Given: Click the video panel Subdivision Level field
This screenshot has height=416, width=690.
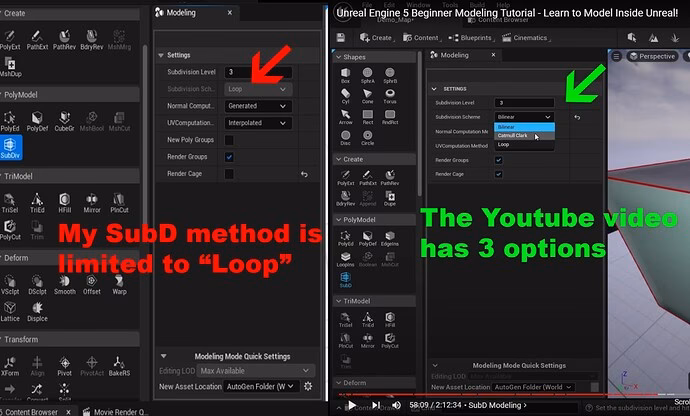Looking at the screenshot, I should (524, 103).
